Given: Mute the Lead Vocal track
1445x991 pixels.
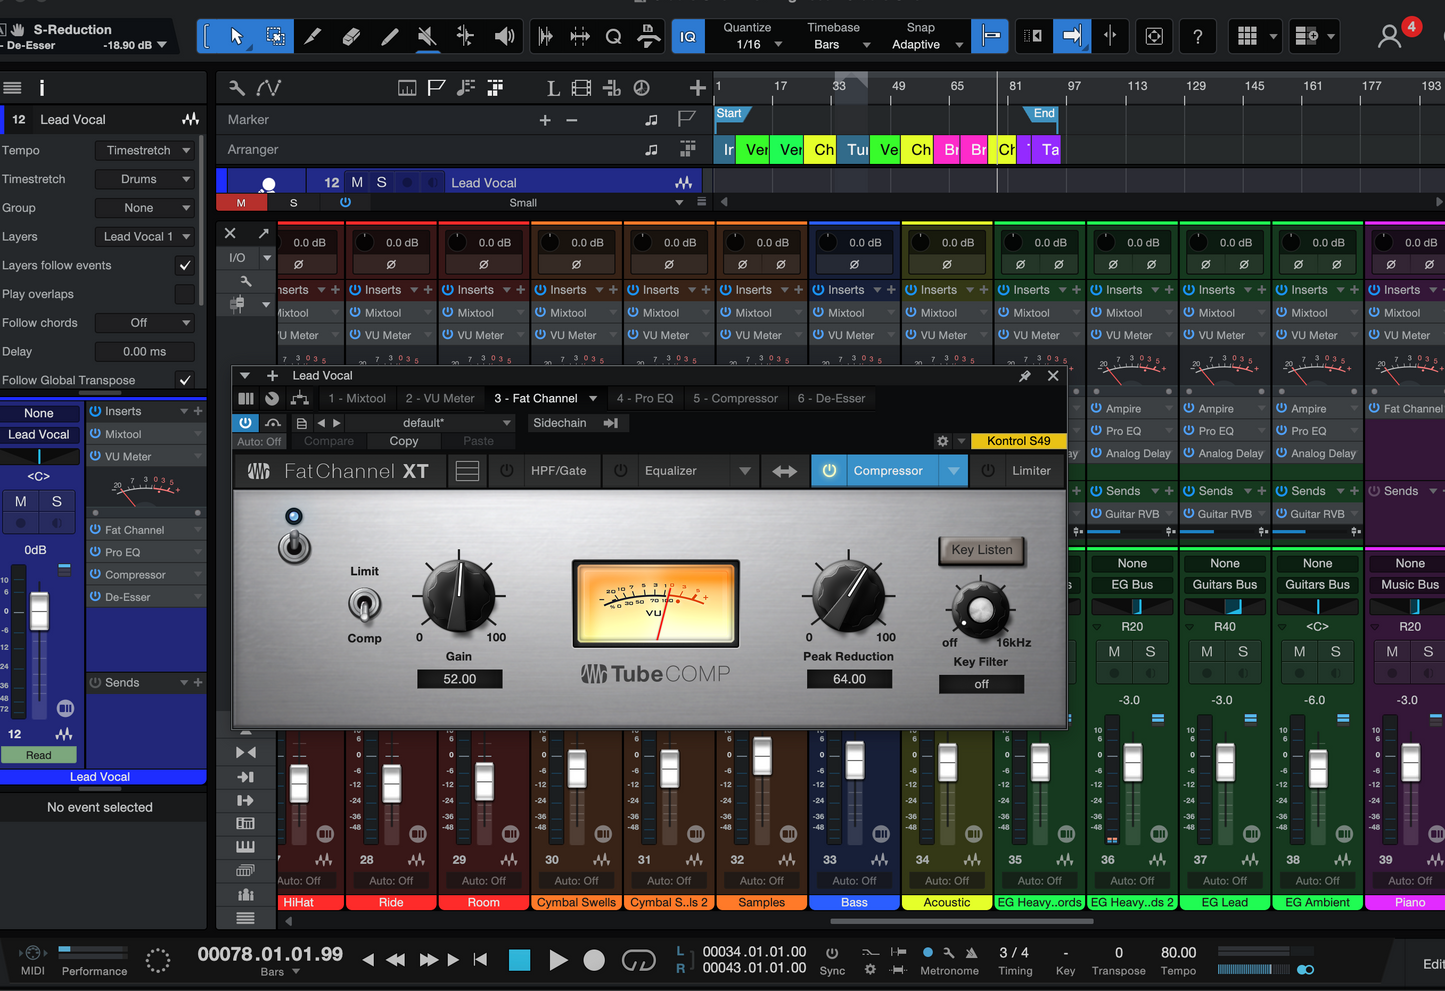Looking at the screenshot, I should click(357, 183).
